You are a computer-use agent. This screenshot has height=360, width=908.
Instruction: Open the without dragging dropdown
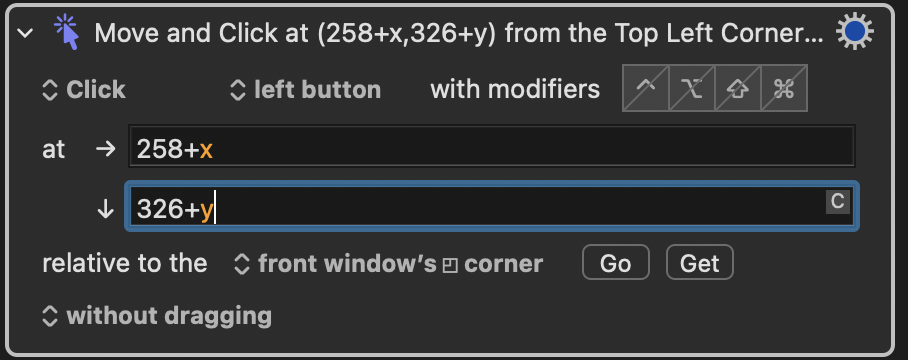click(x=156, y=316)
